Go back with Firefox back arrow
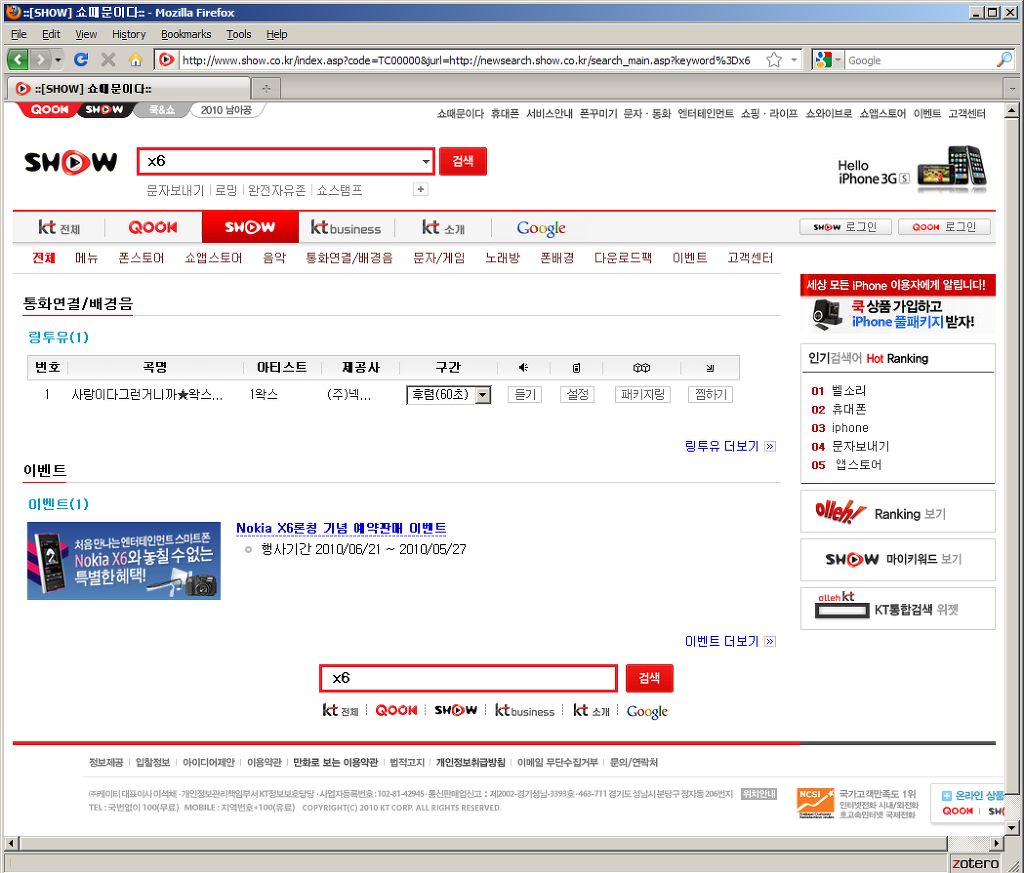1024x873 pixels. coord(18,60)
